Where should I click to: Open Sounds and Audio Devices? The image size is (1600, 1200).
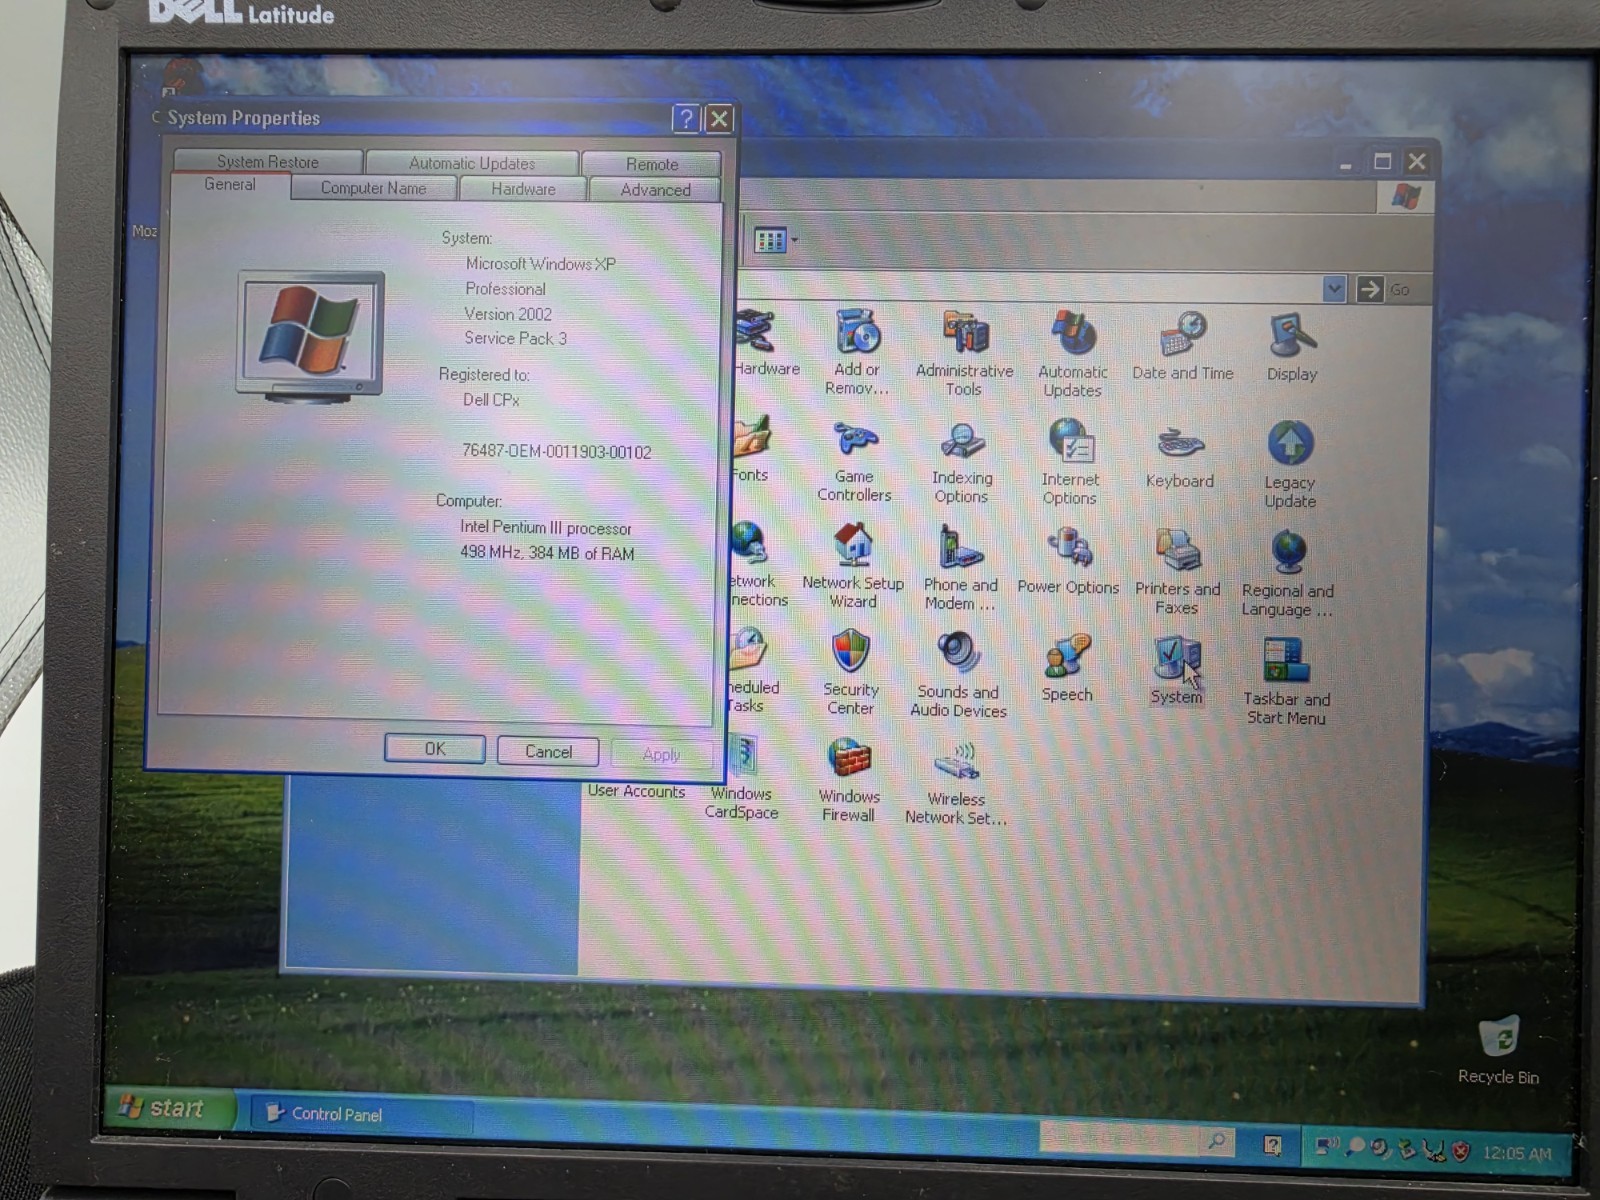pyautogui.click(x=958, y=675)
